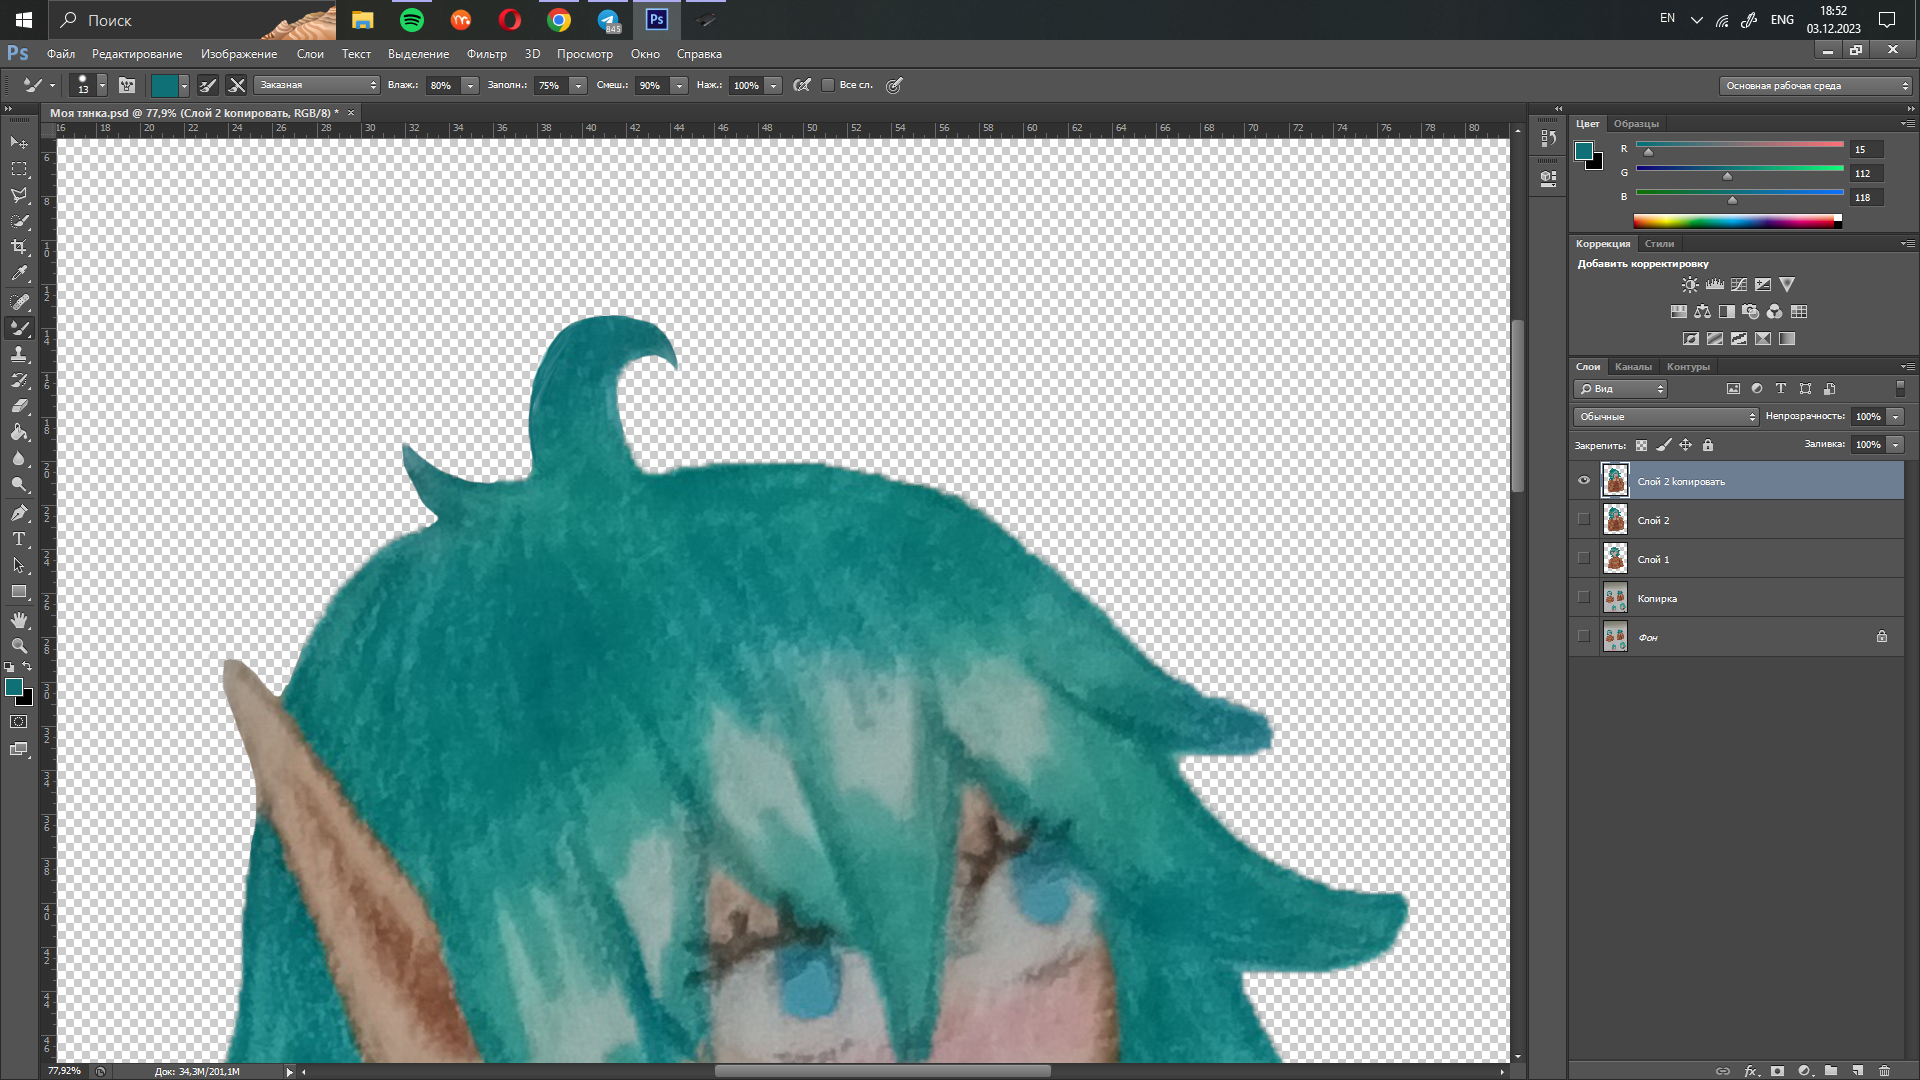
Task: Select the Rectangular Marquee tool
Action: (x=19, y=169)
